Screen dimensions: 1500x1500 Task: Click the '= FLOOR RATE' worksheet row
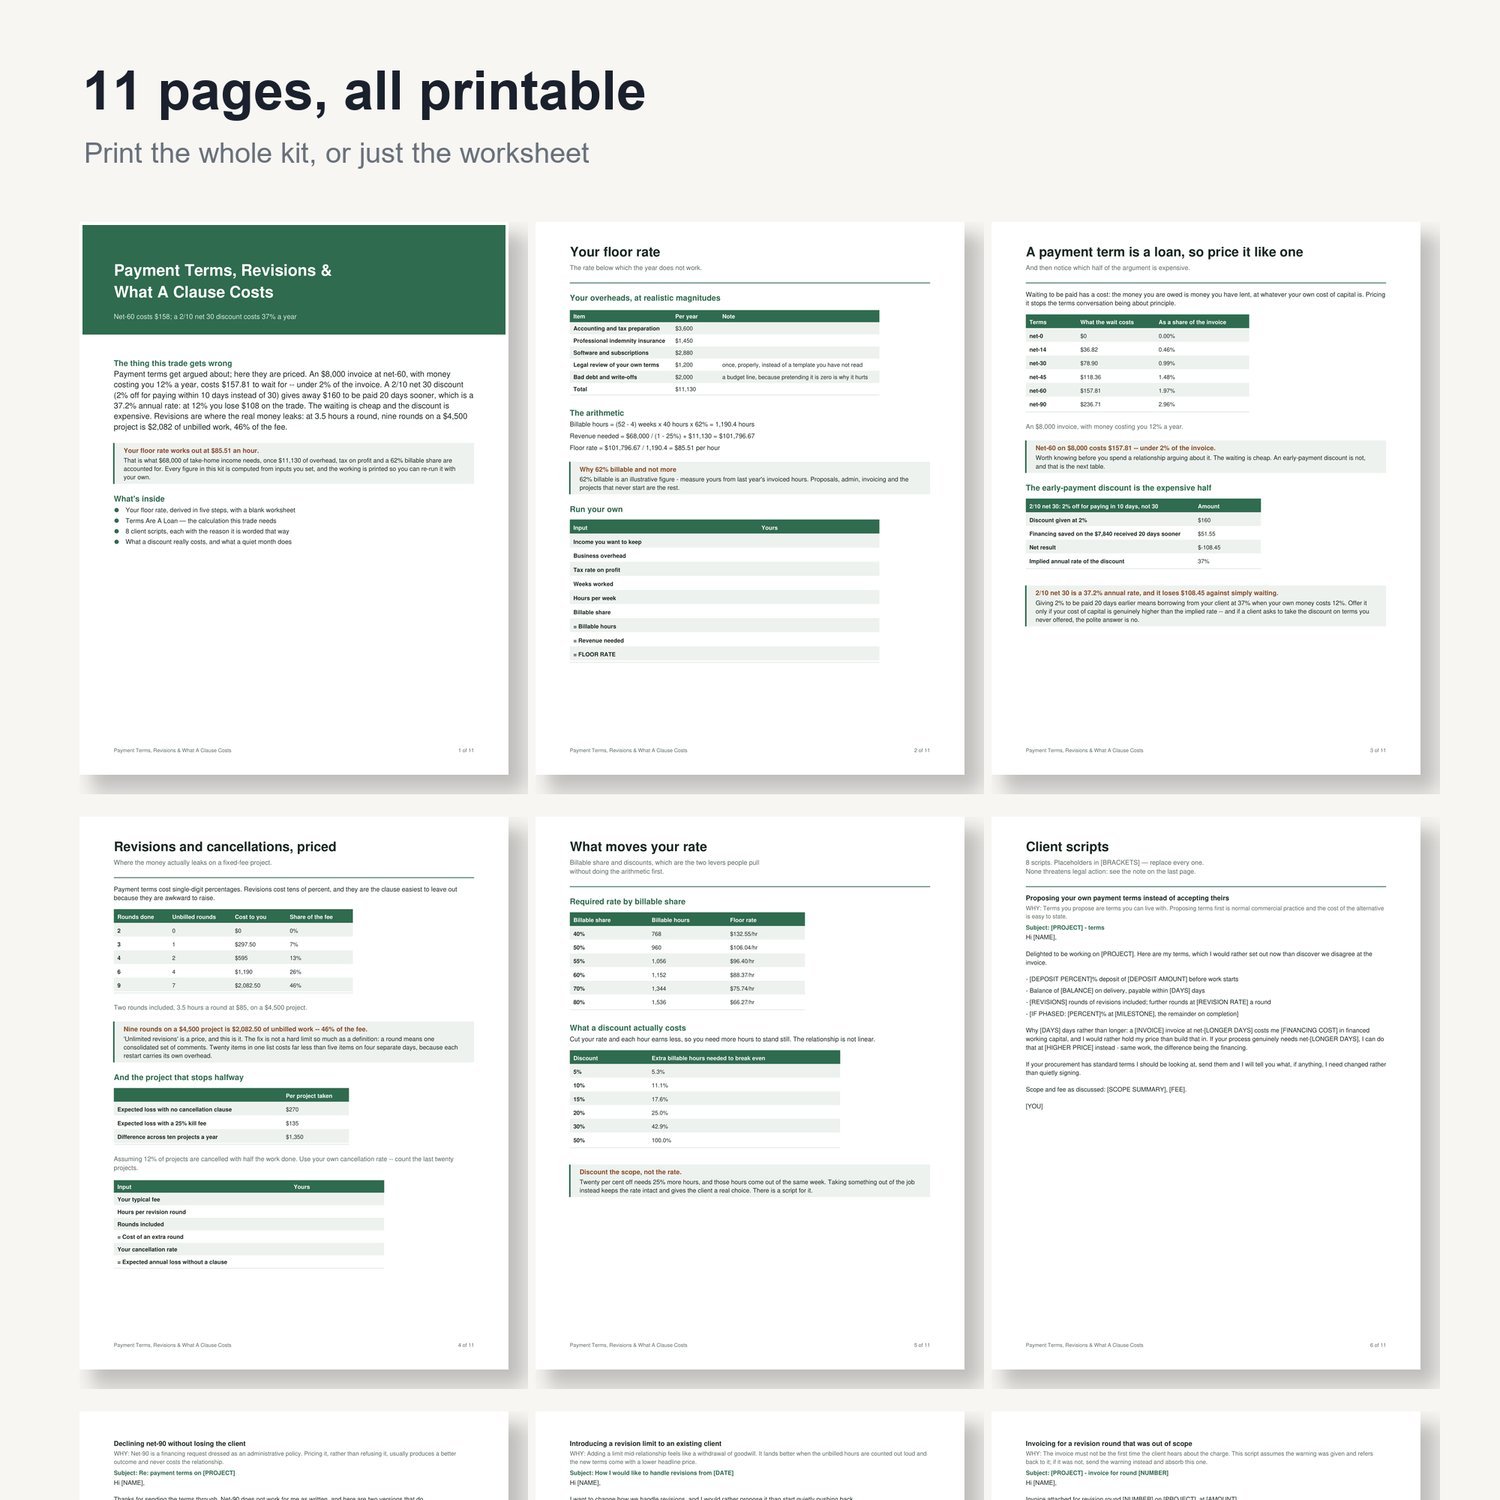coord(724,654)
